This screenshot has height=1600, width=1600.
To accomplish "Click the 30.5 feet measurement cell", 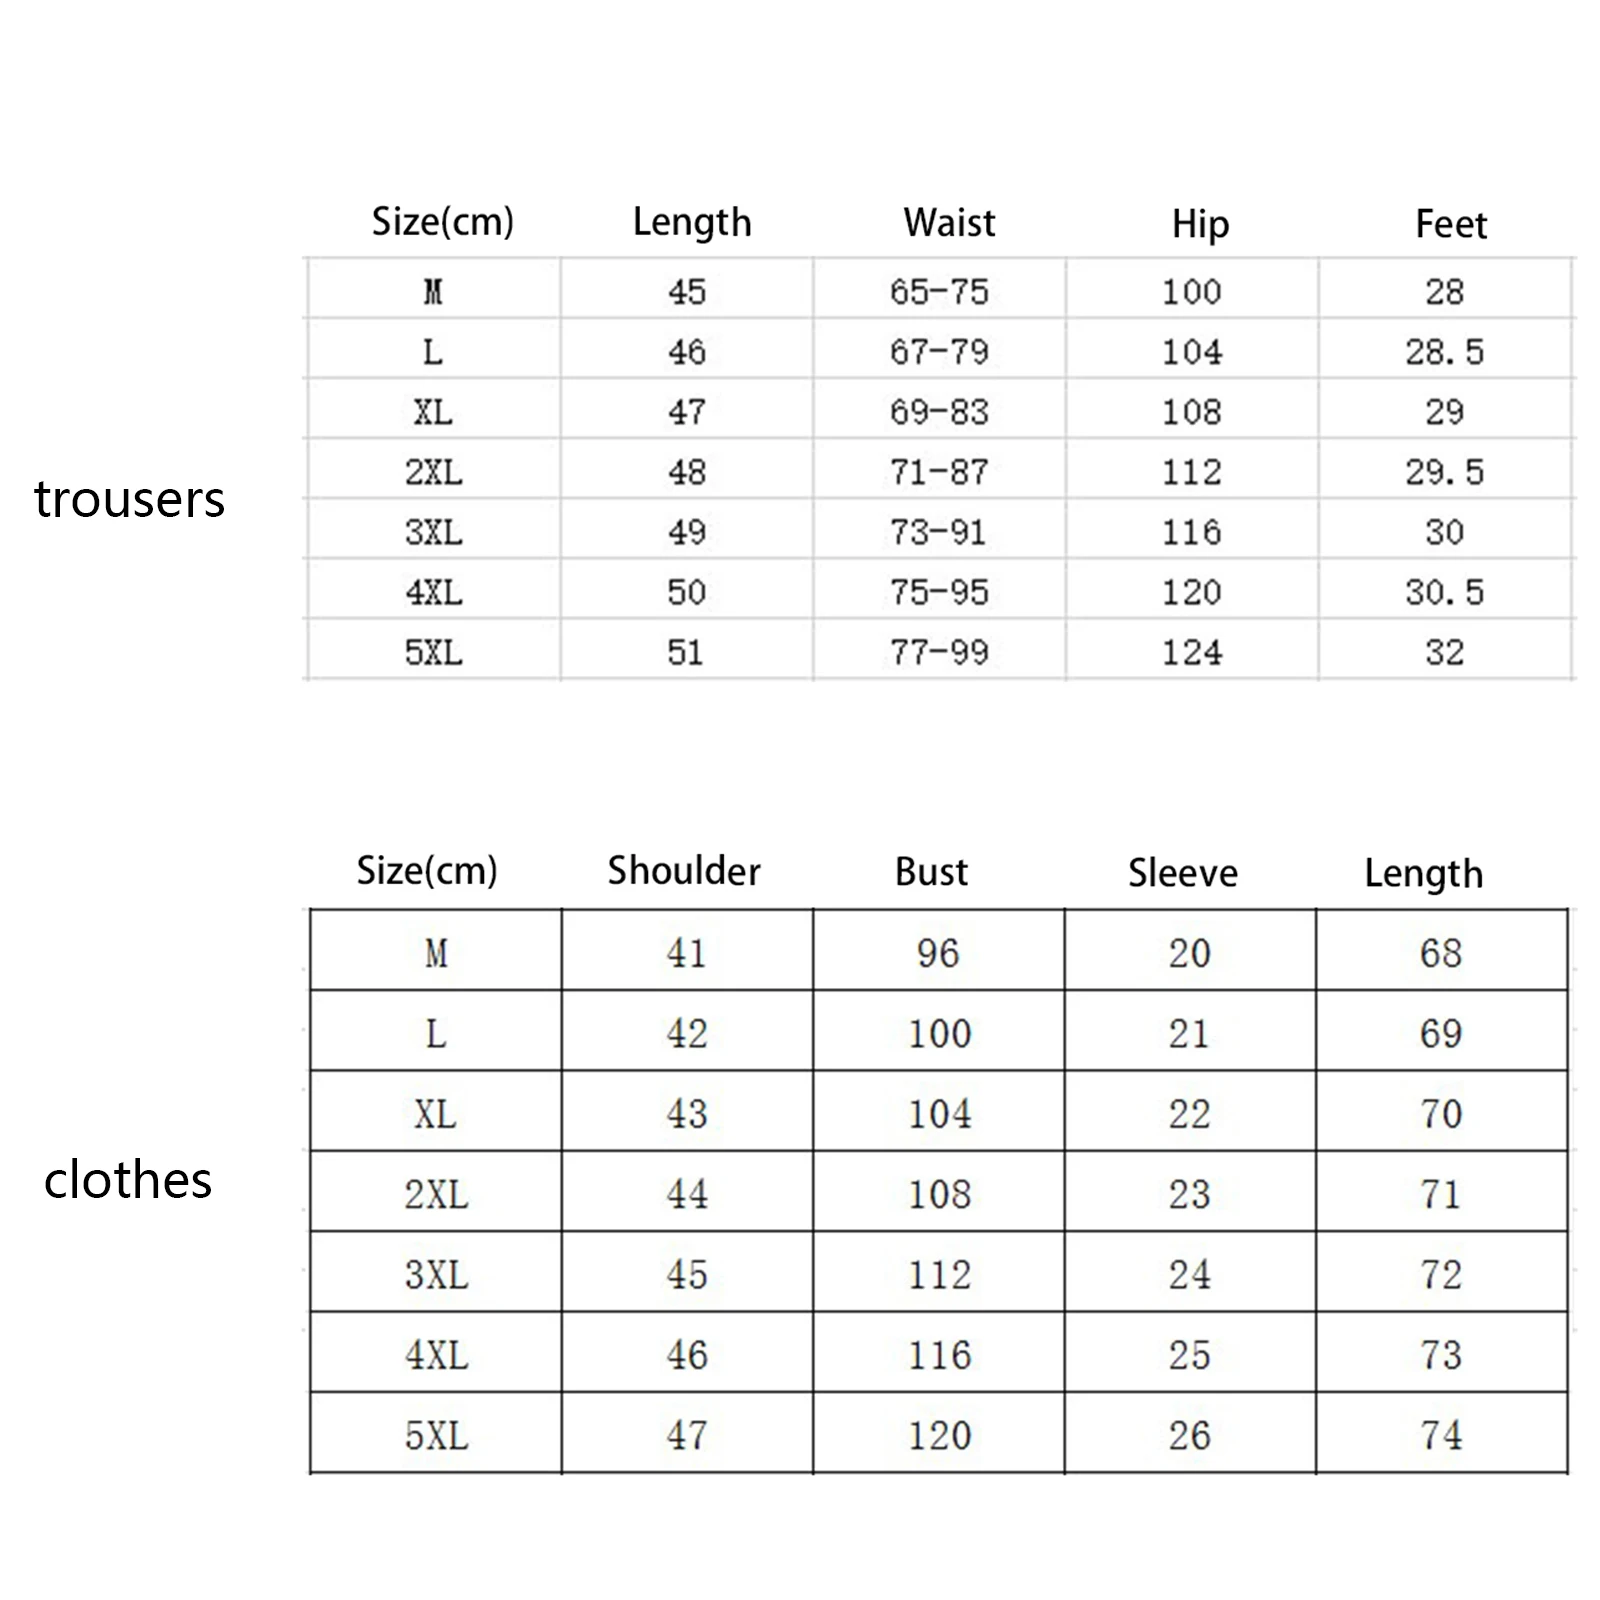I will 1444,592.
